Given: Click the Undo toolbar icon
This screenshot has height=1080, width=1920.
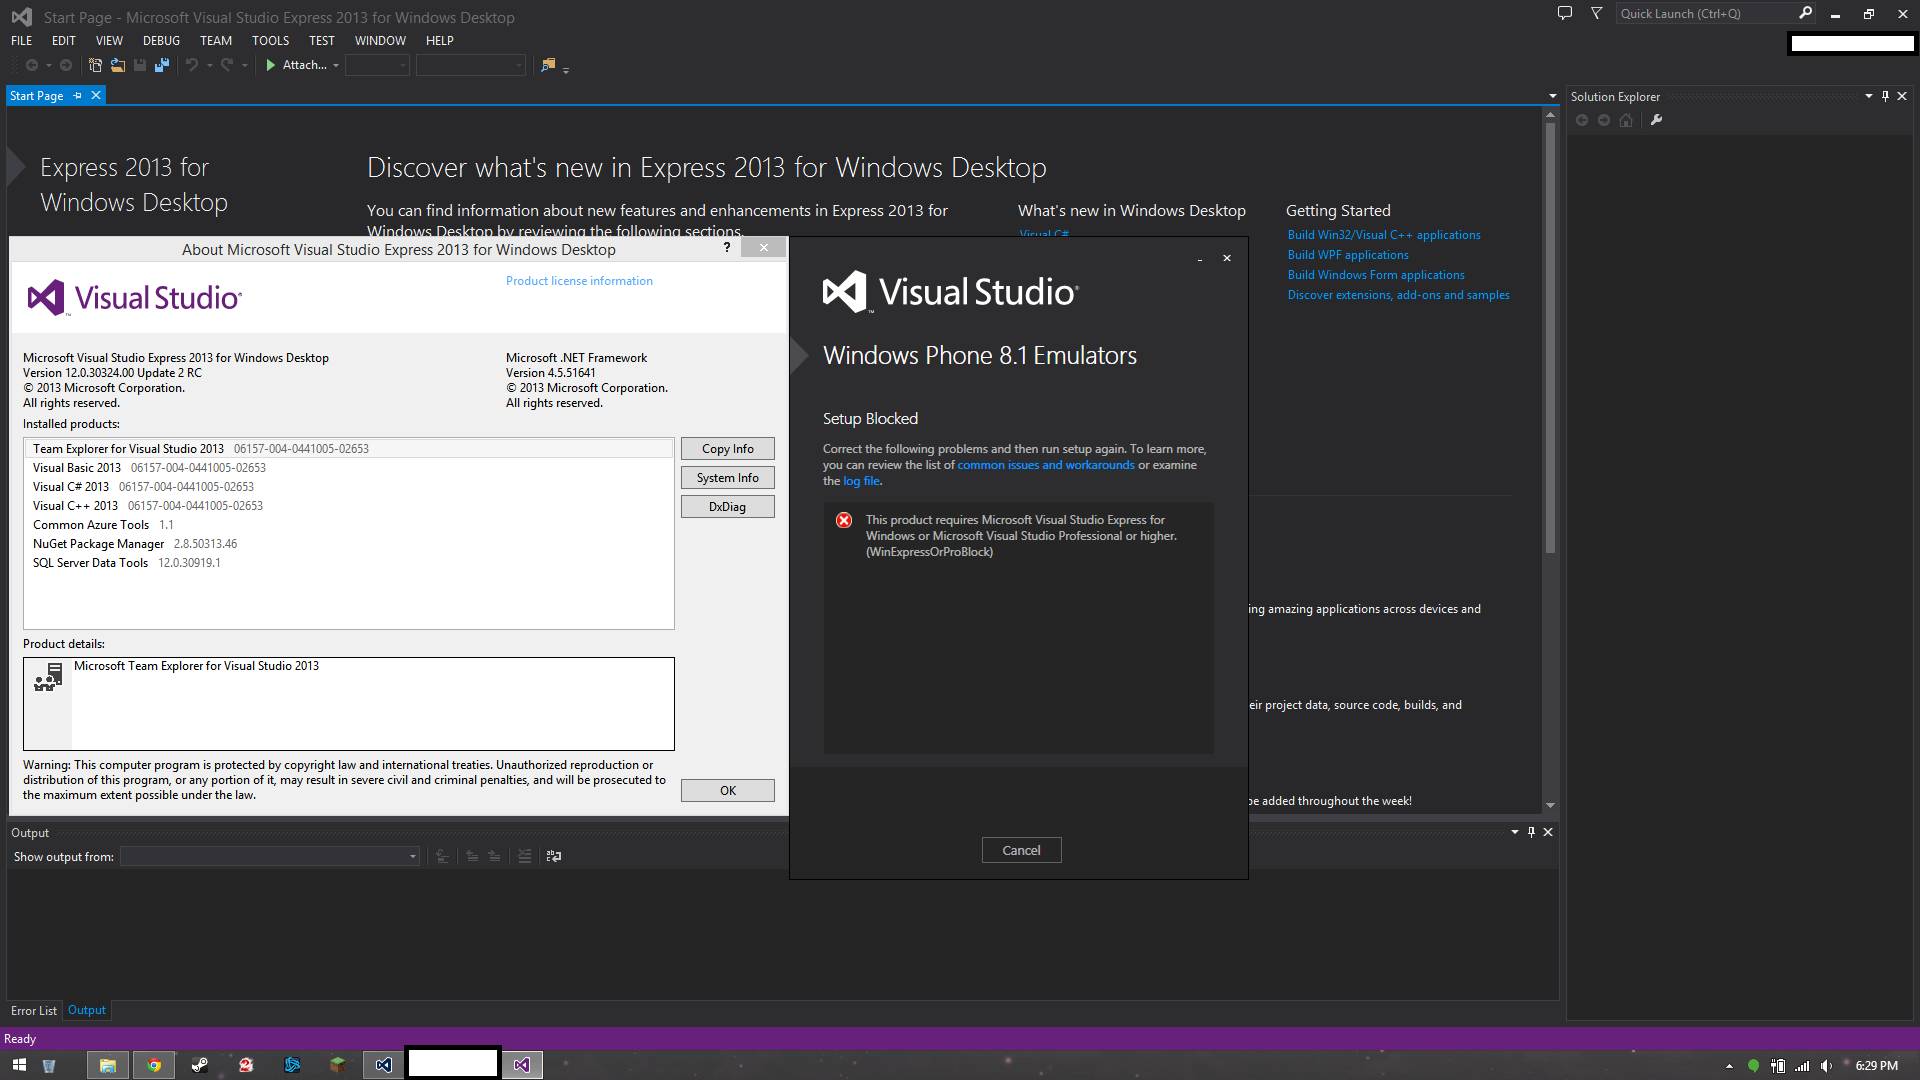Looking at the screenshot, I should tap(192, 65).
